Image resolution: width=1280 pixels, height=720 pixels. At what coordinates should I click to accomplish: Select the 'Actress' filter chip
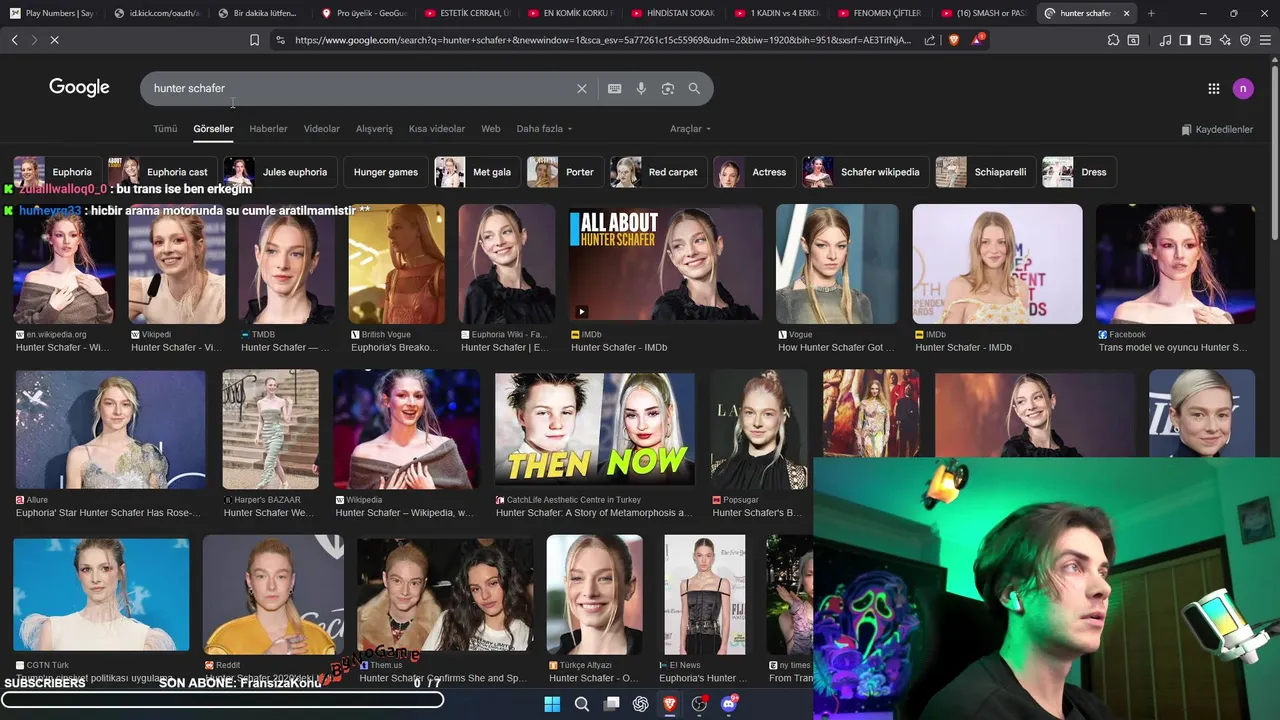(x=755, y=172)
